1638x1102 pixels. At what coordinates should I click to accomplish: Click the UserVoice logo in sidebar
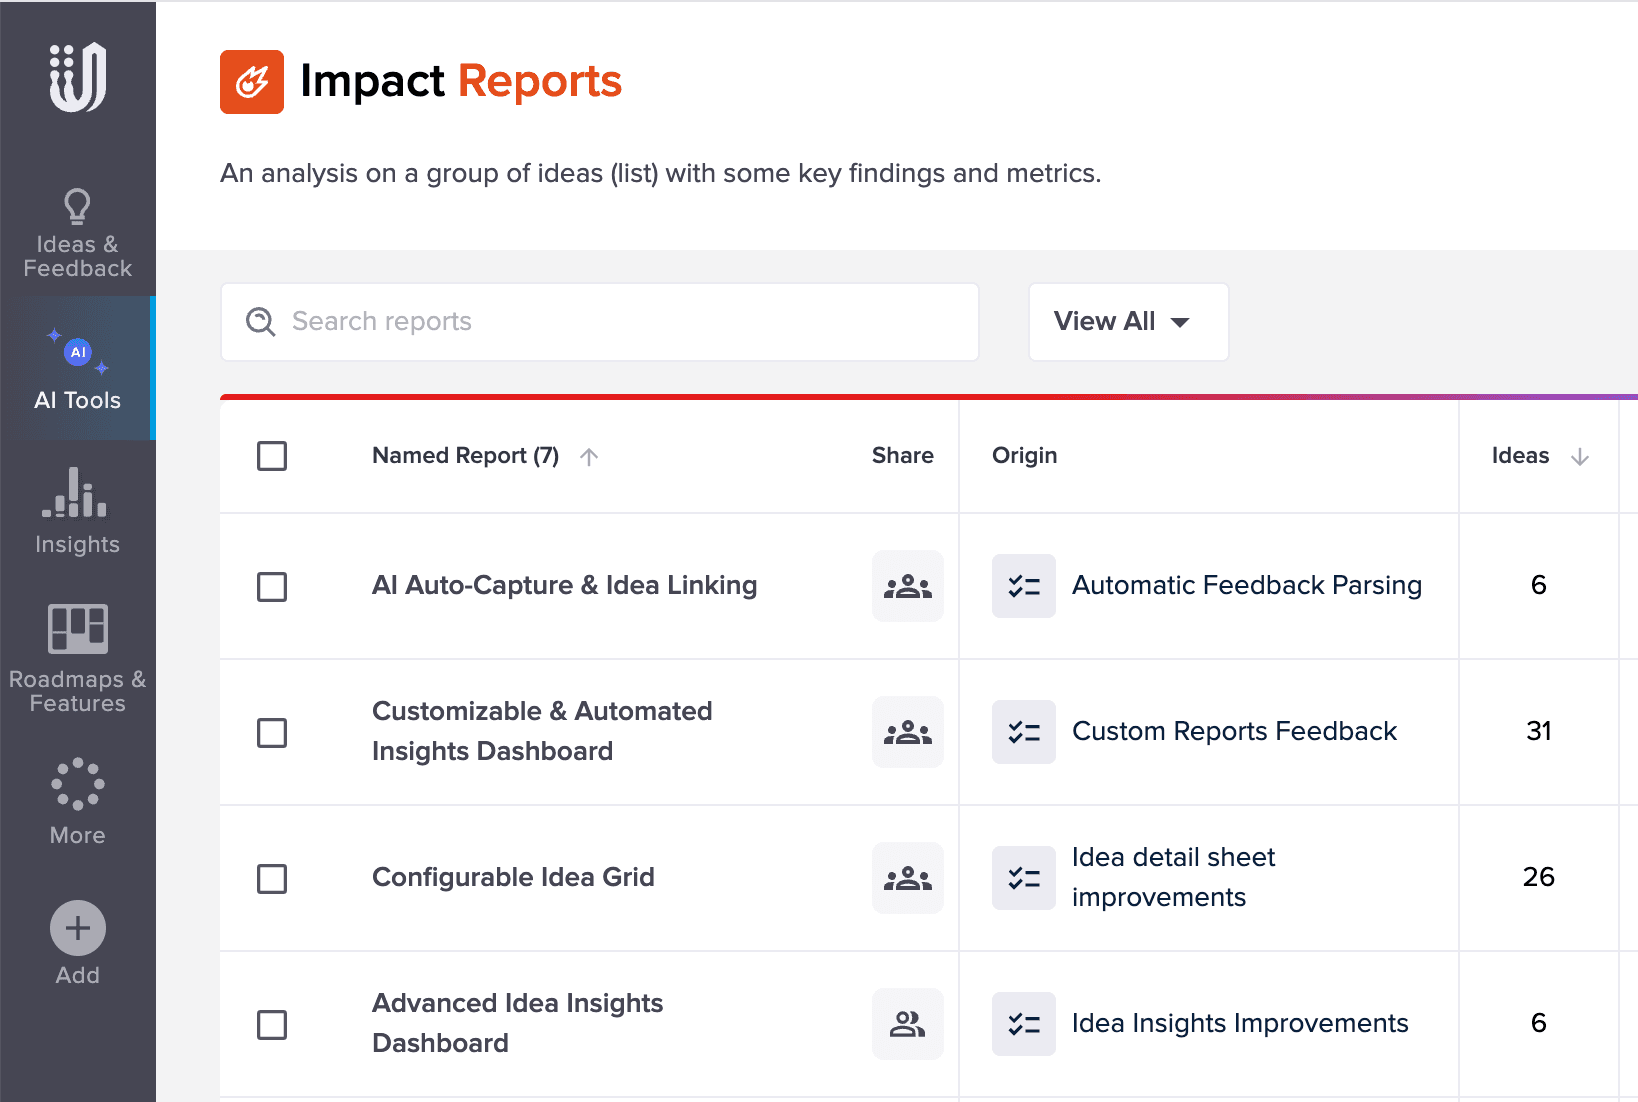[78, 77]
